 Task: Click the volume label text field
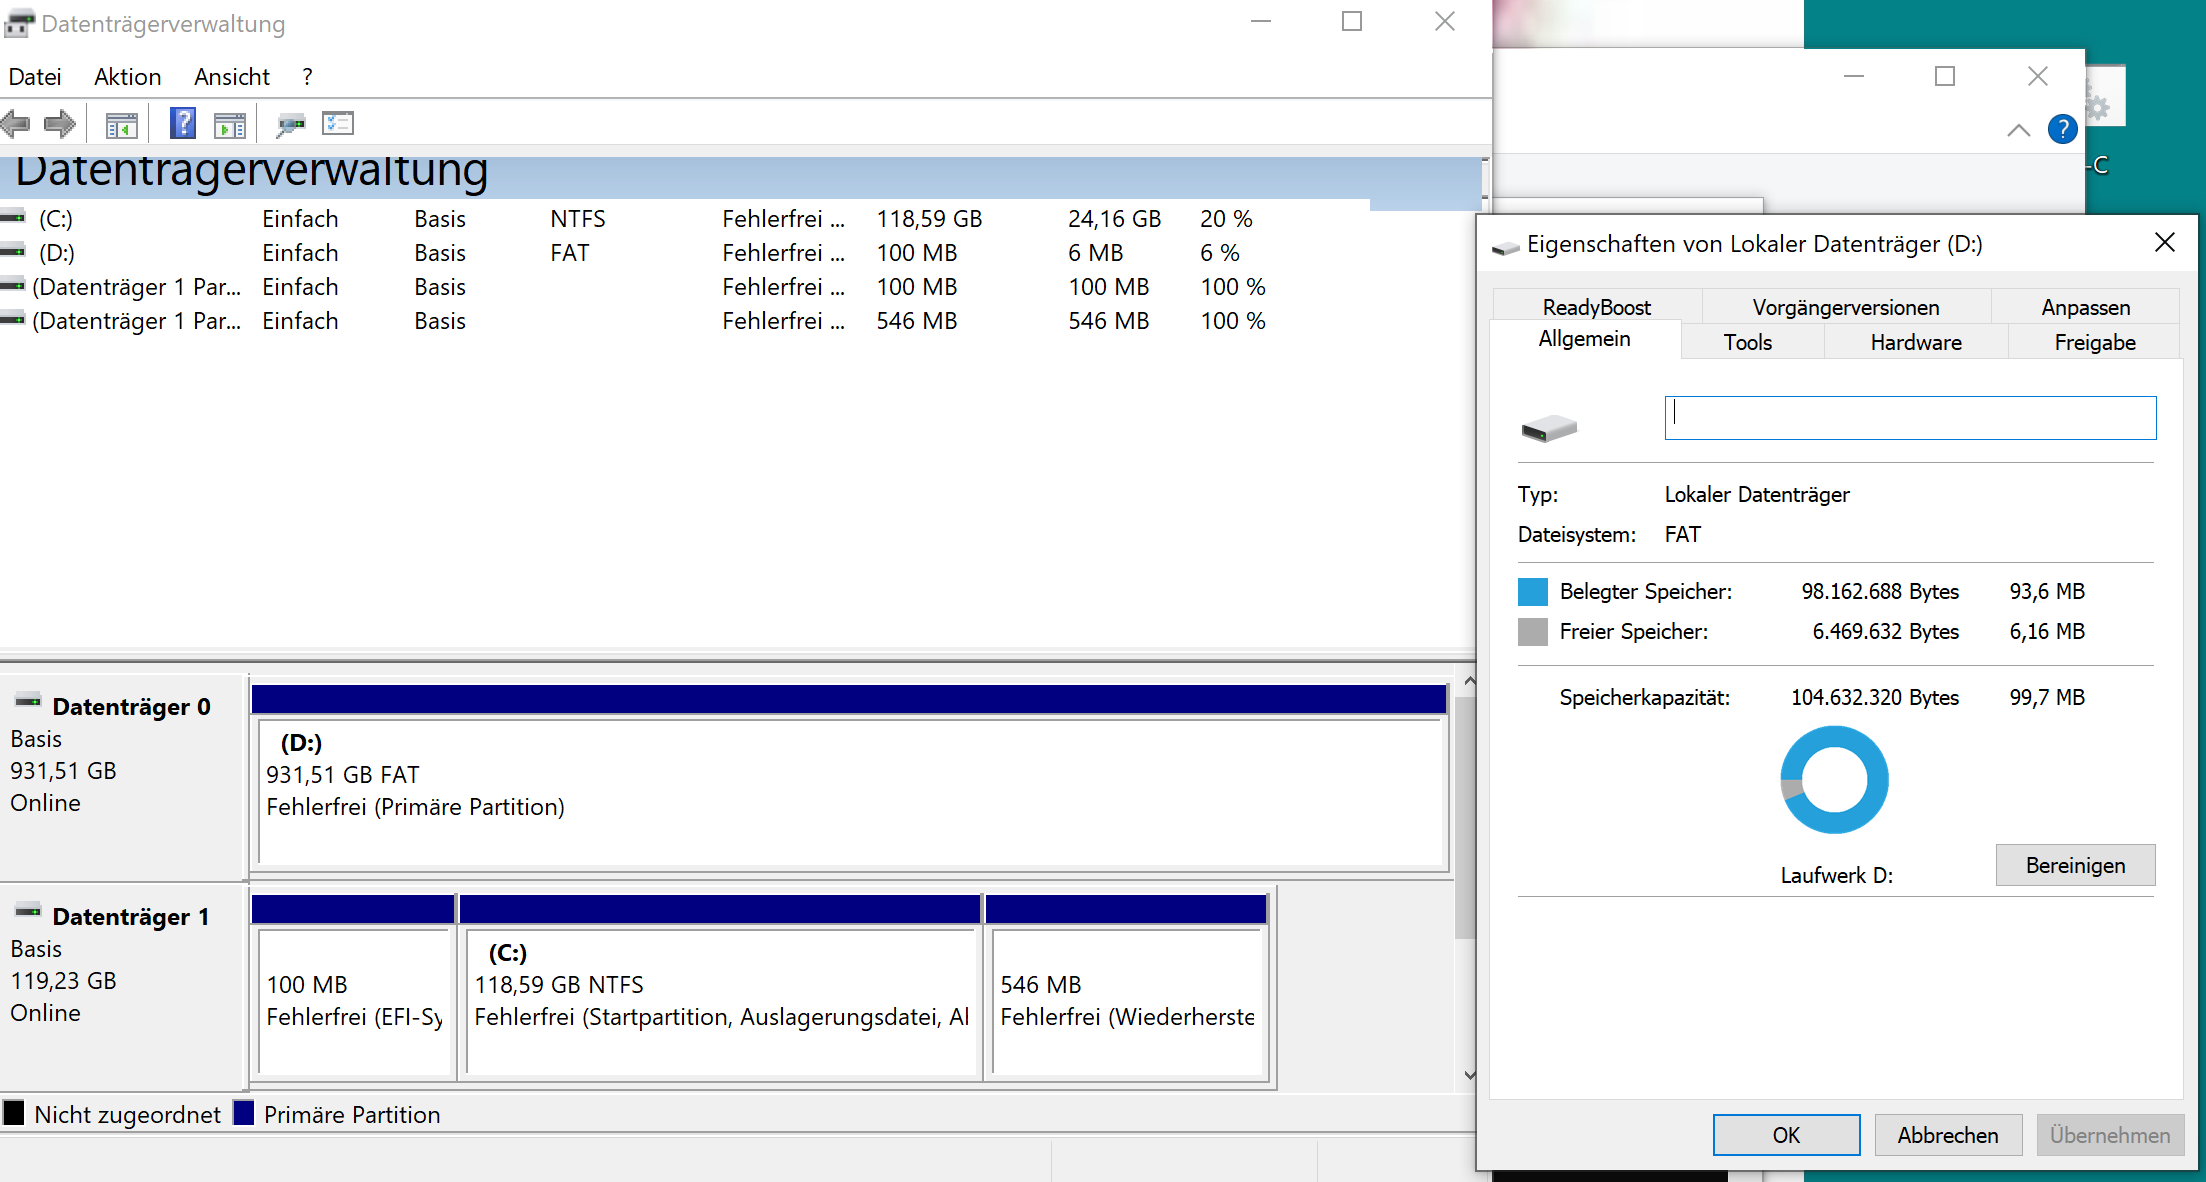[x=1909, y=418]
